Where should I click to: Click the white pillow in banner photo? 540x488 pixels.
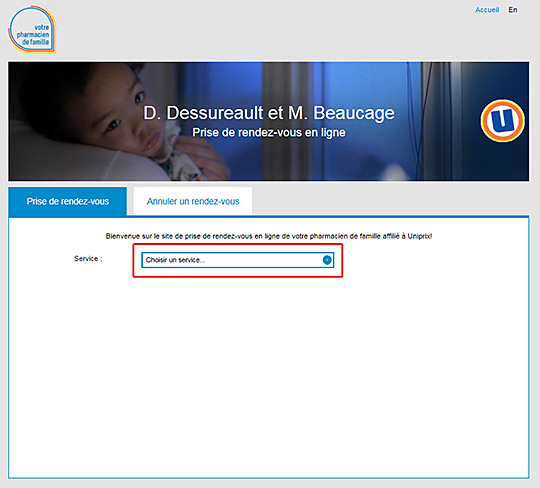(69, 158)
